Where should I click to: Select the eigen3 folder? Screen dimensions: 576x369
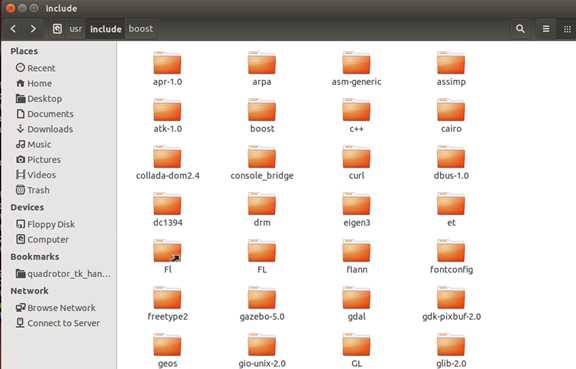tap(356, 210)
